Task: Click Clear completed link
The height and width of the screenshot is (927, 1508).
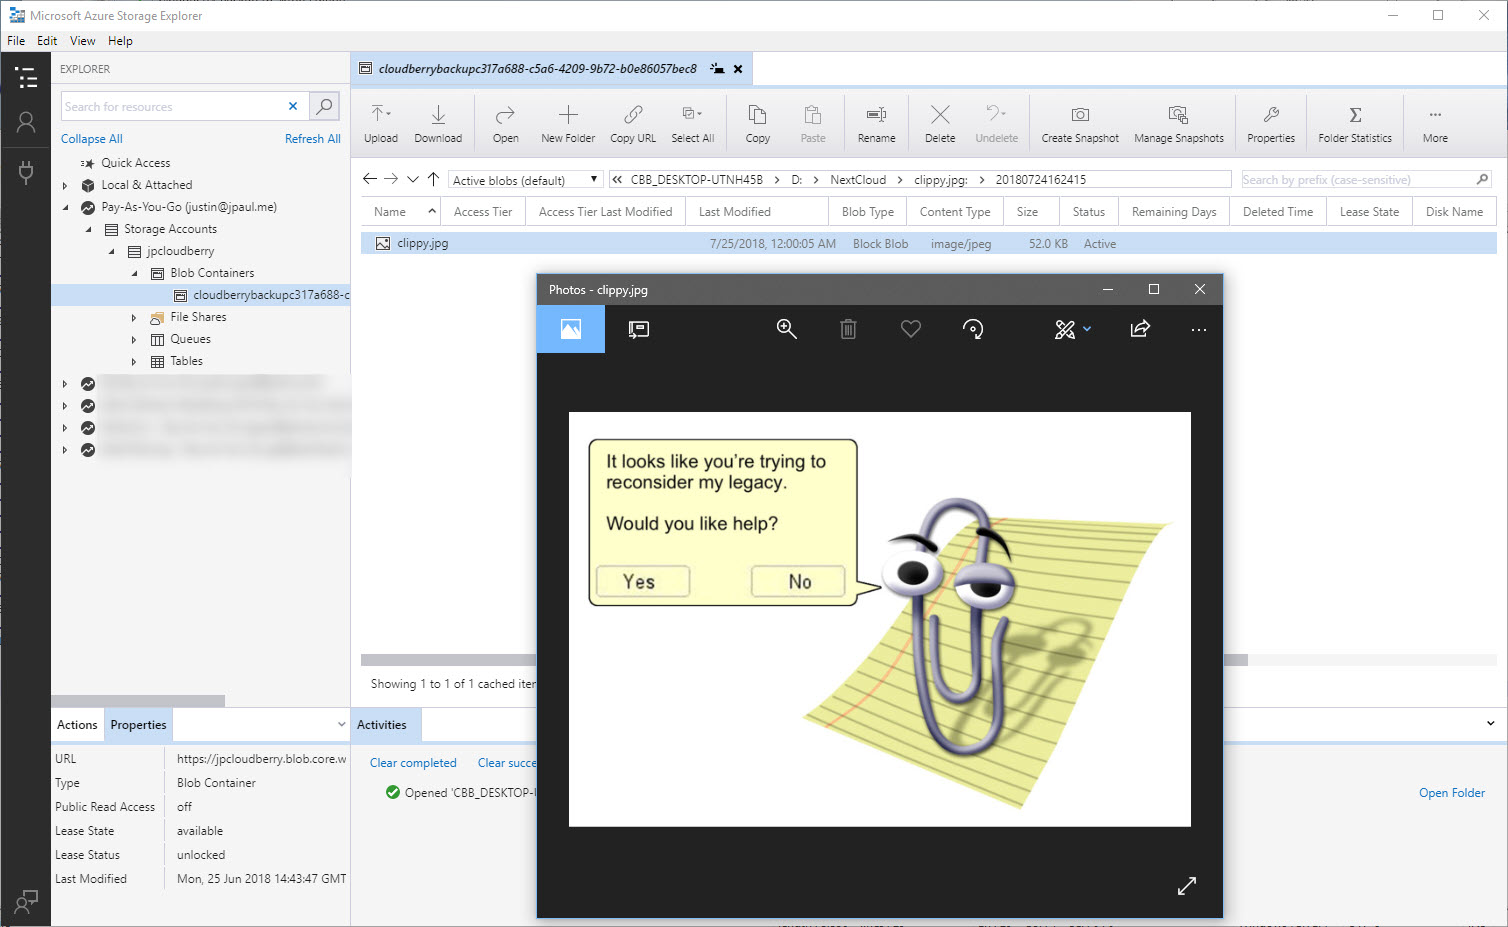Action: [x=413, y=763]
